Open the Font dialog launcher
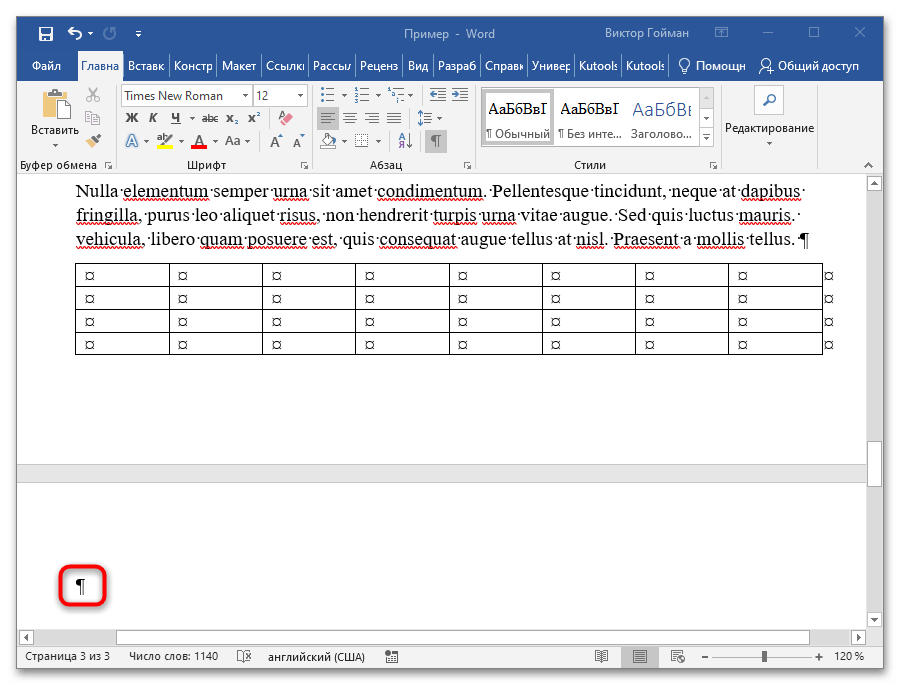 click(304, 166)
